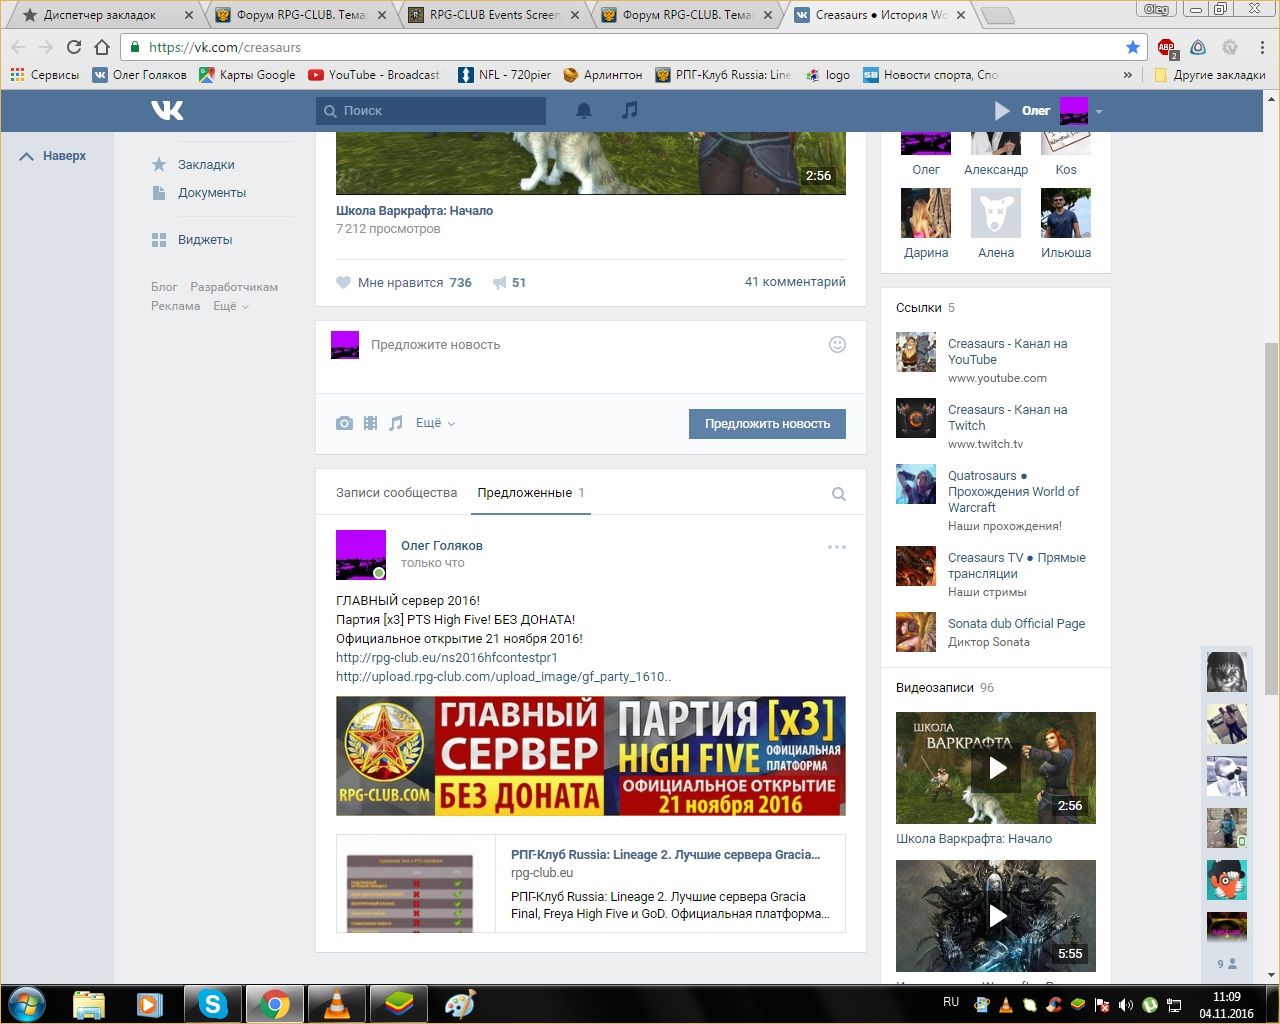The width and height of the screenshot is (1280, 1024).
Task: Click the share megaphone icon
Action: (x=500, y=283)
